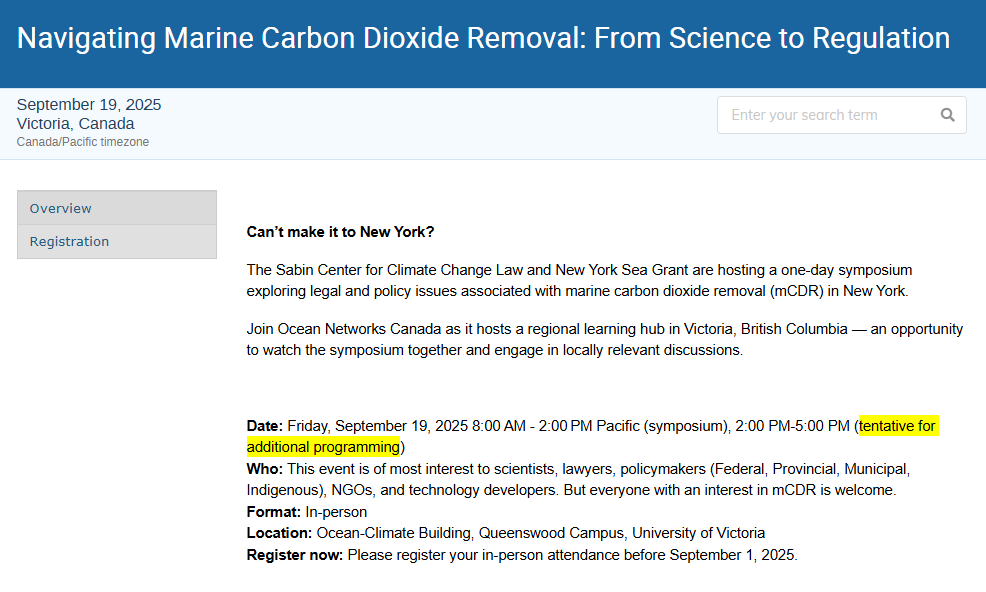Click the Join Ocean Networks Canada paragraph
Screen dimensions: 986x592
[604, 340]
